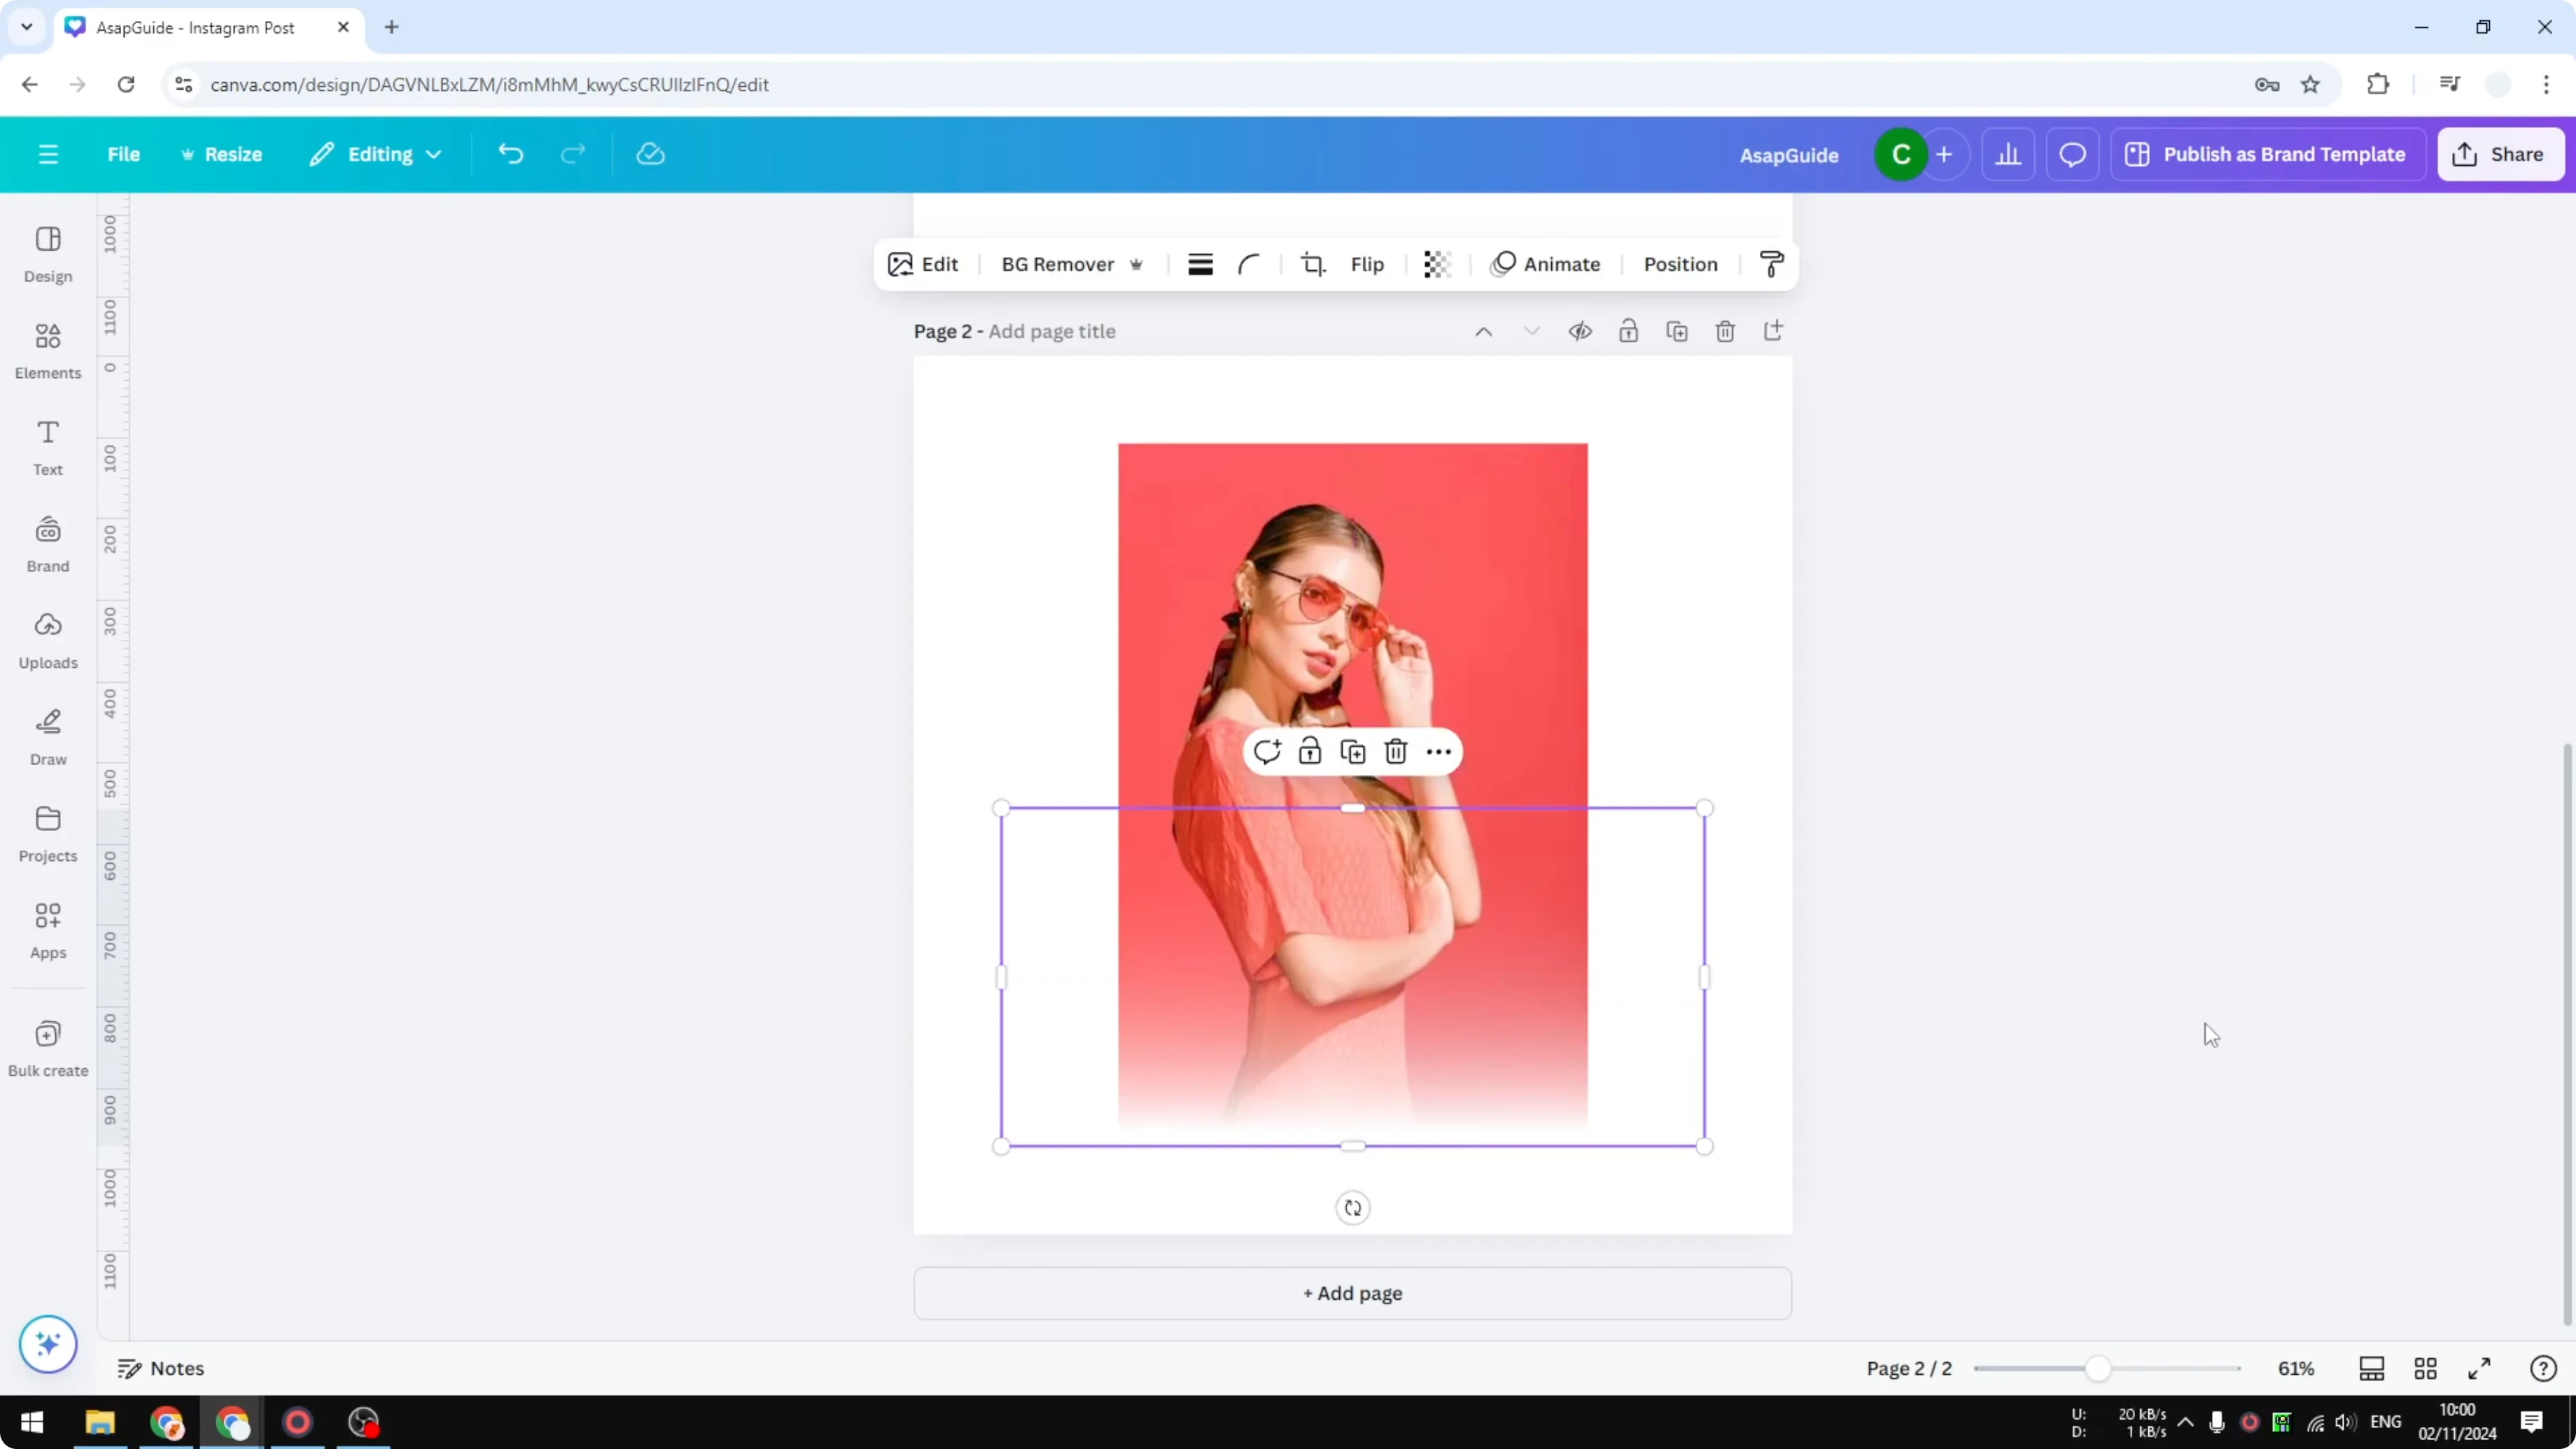Open the Elements panel in the sidebar
The width and height of the screenshot is (2576, 1449).
(47, 349)
